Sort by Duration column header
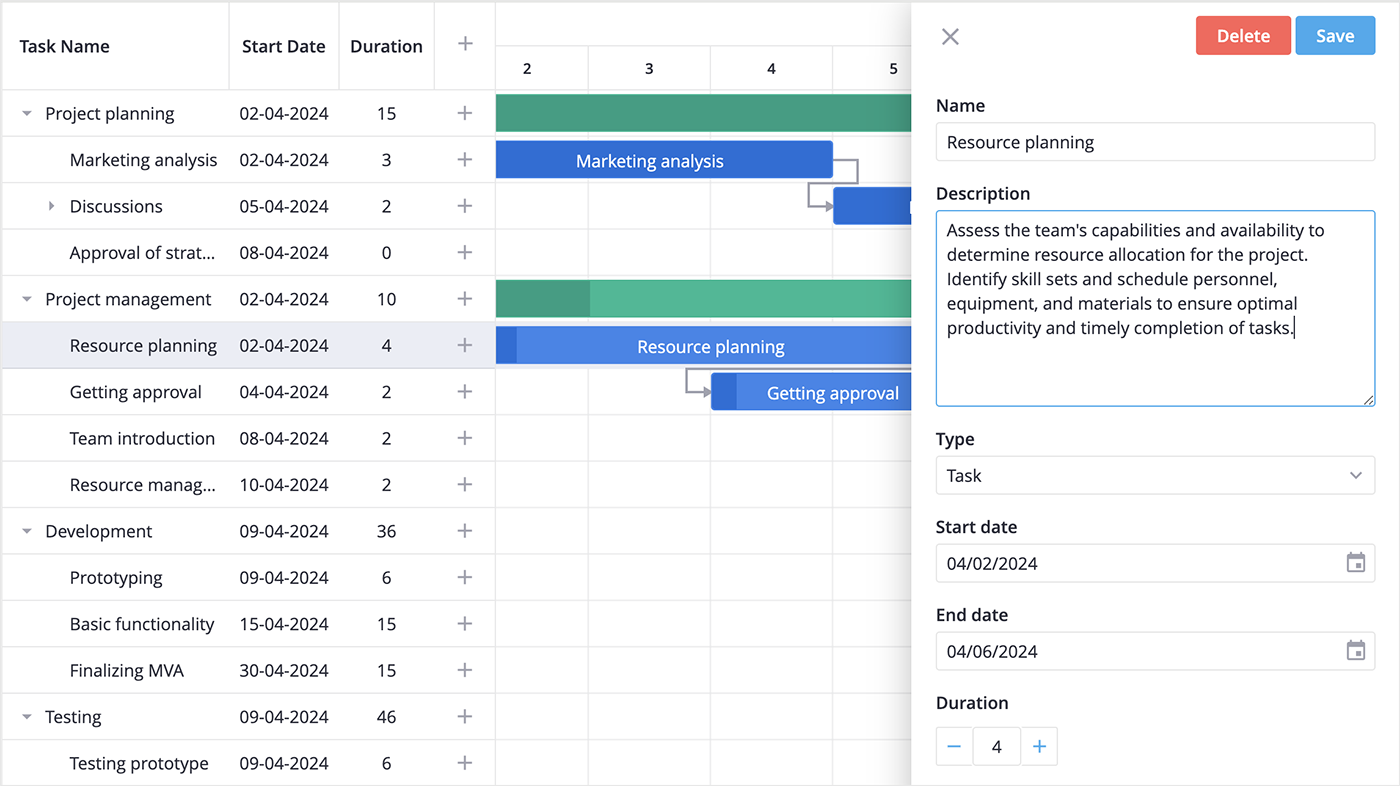This screenshot has height=786, width=1400. [386, 46]
